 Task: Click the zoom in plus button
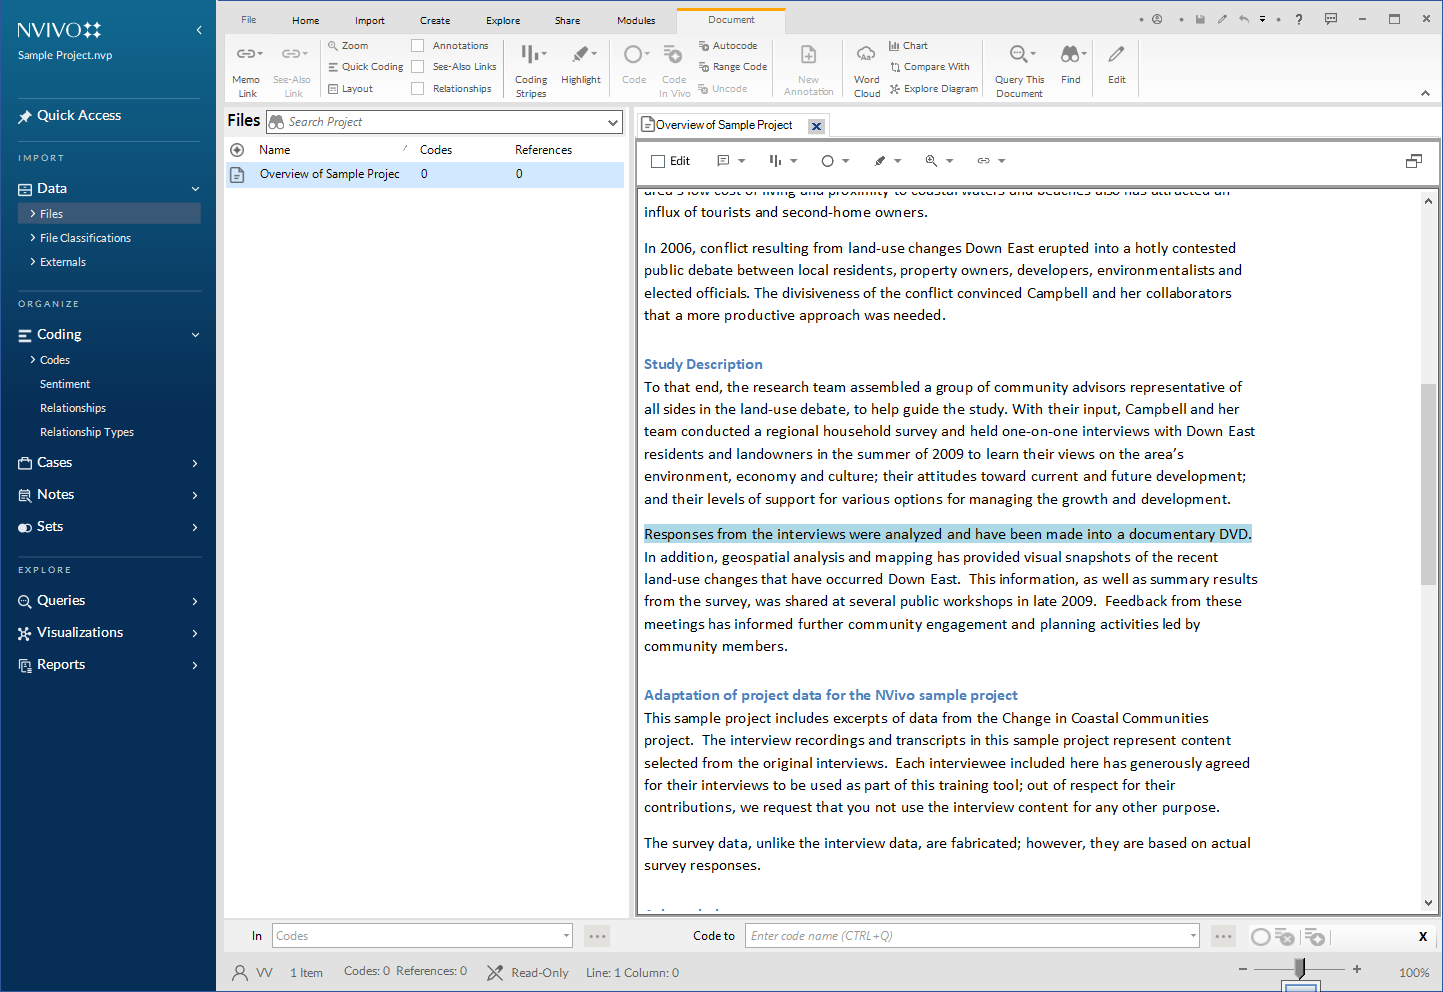[1357, 969]
